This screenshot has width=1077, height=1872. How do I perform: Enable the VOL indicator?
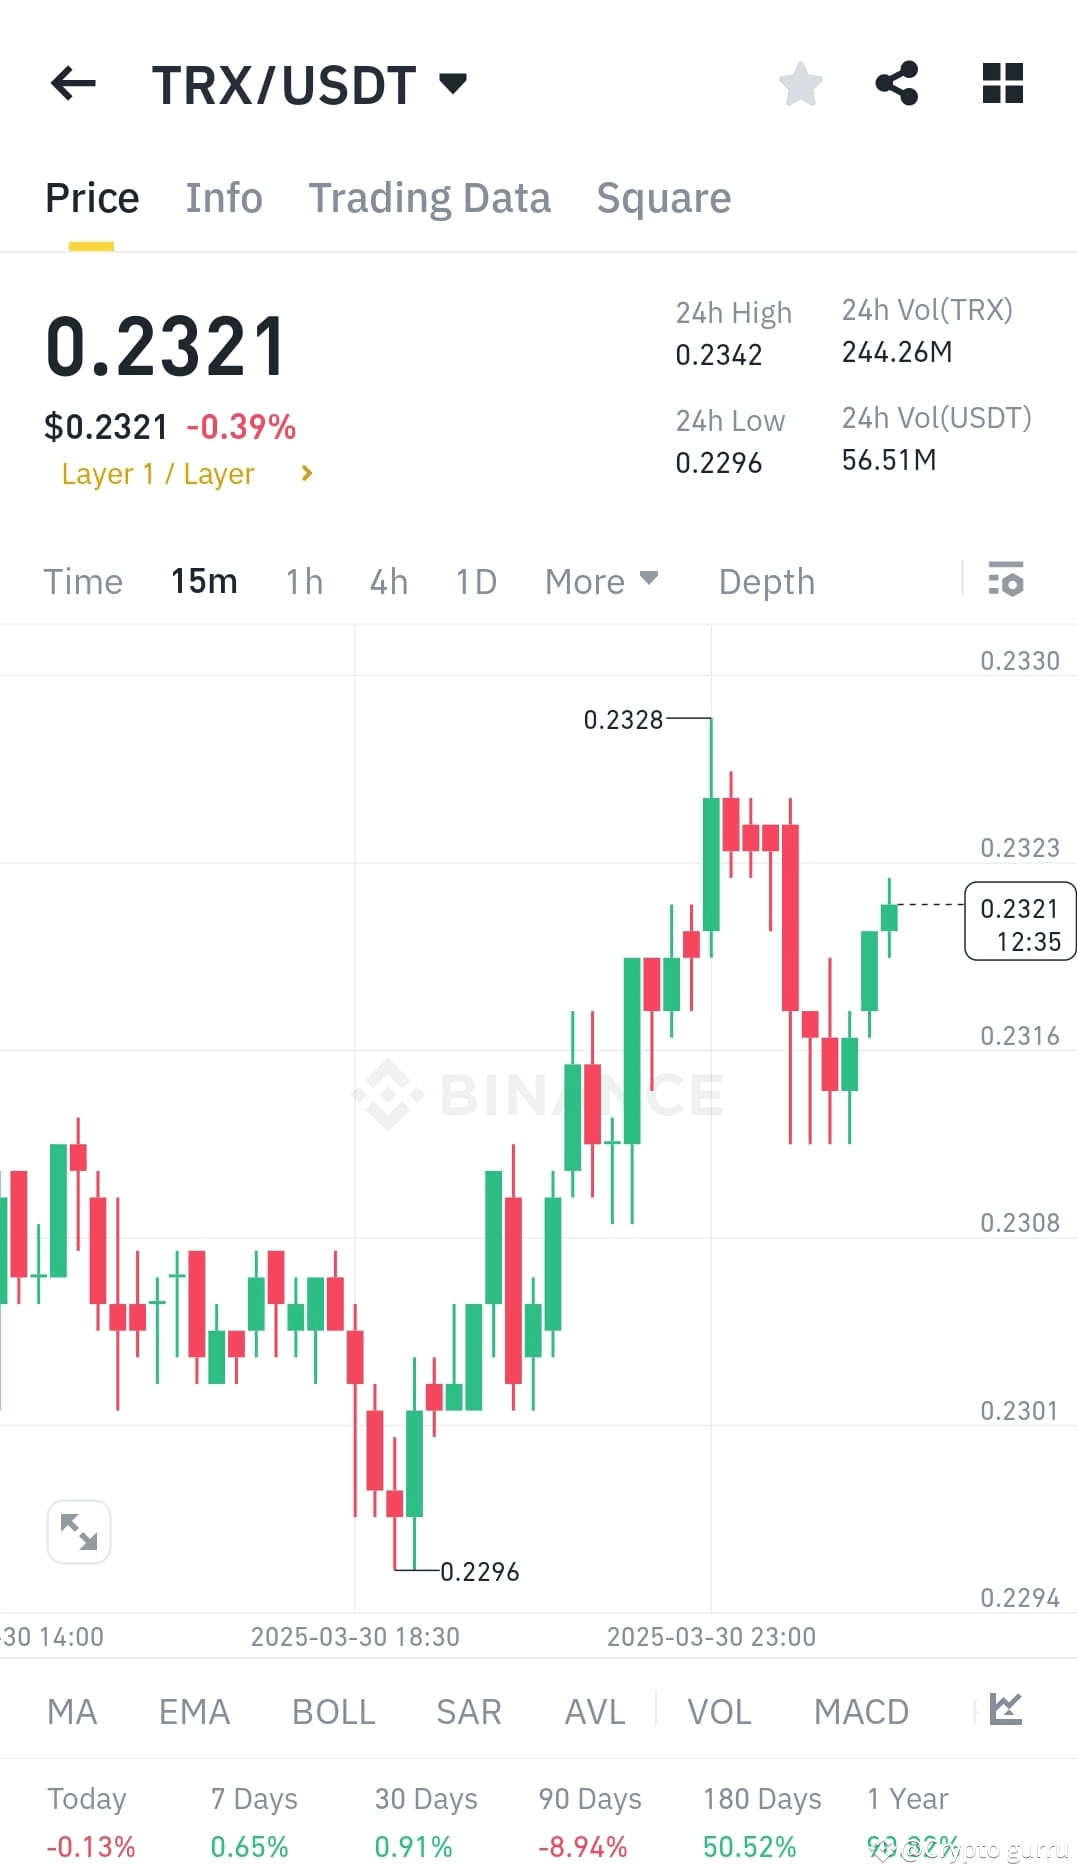click(x=718, y=1711)
